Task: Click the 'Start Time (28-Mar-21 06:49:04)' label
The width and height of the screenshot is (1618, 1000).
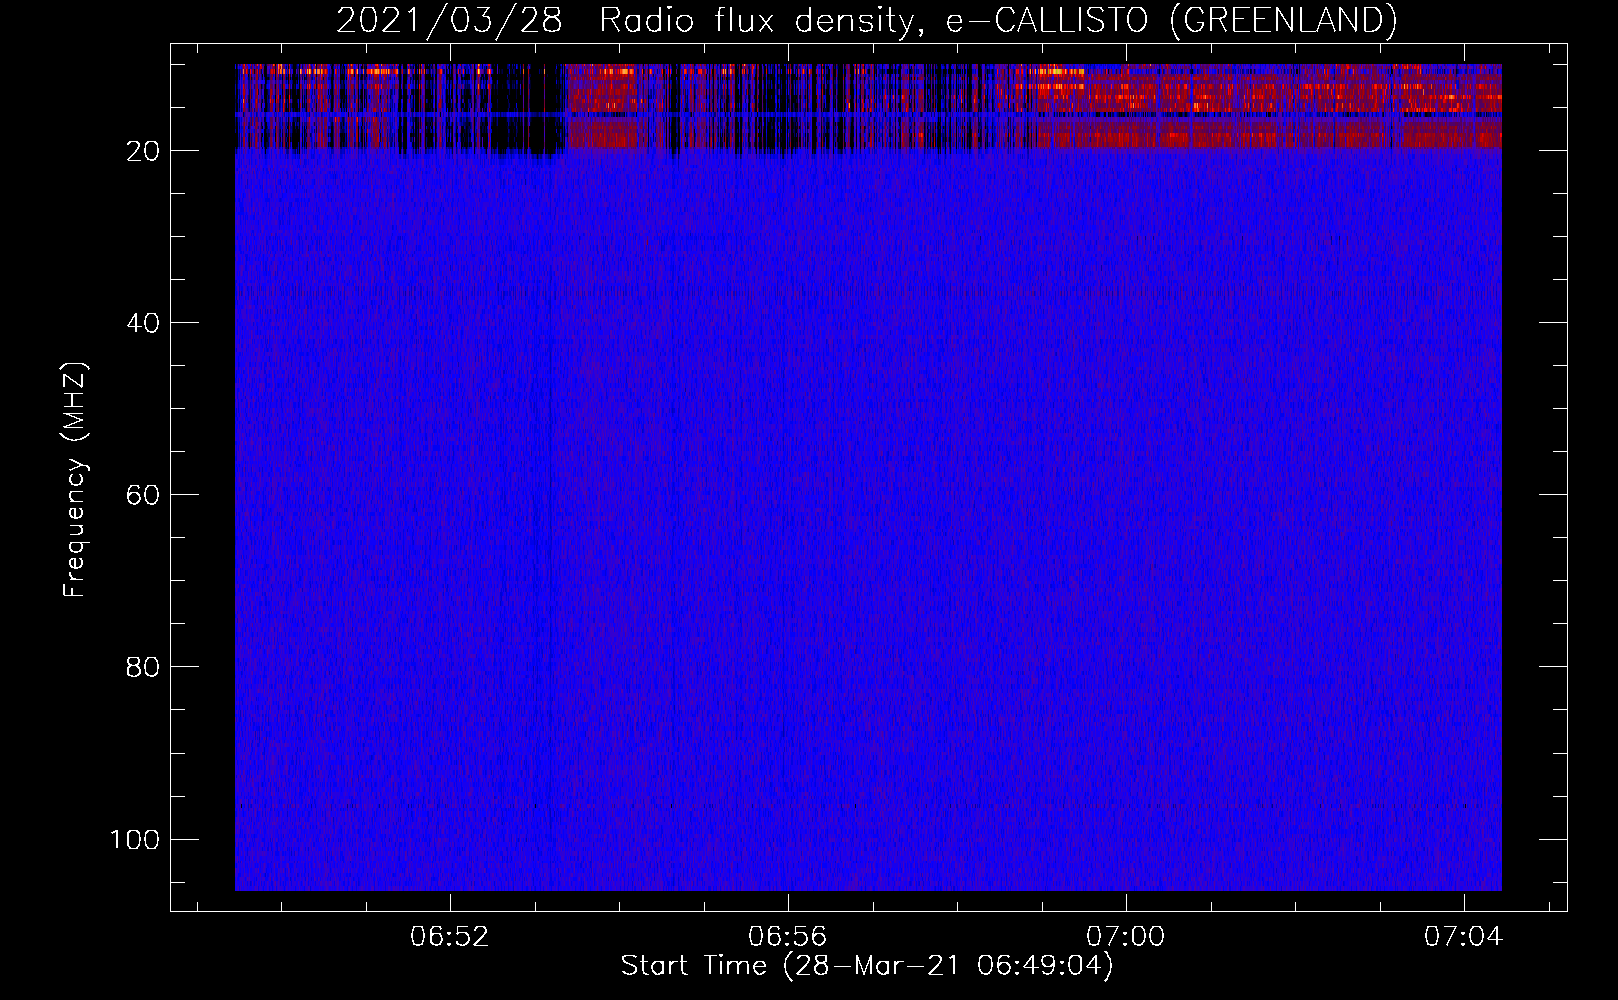Action: click(867, 966)
